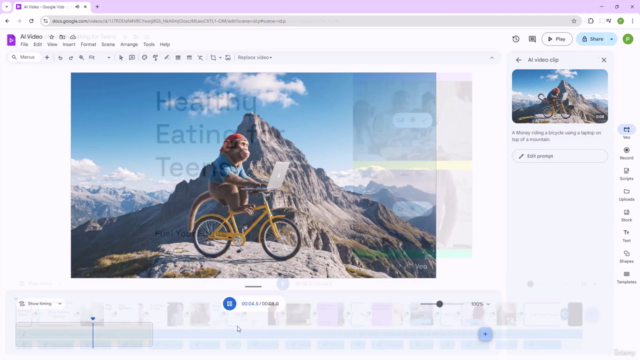Click the document title AI Video

click(31, 37)
